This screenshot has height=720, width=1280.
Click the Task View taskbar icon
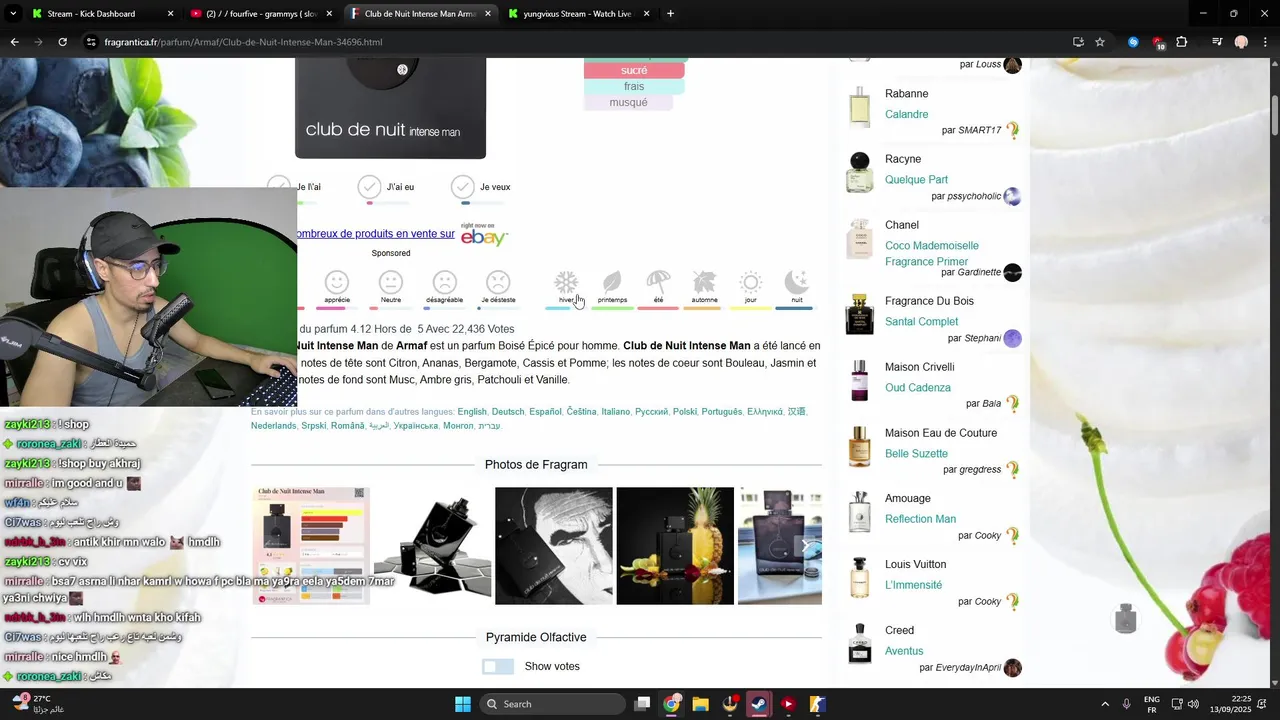[x=643, y=704]
